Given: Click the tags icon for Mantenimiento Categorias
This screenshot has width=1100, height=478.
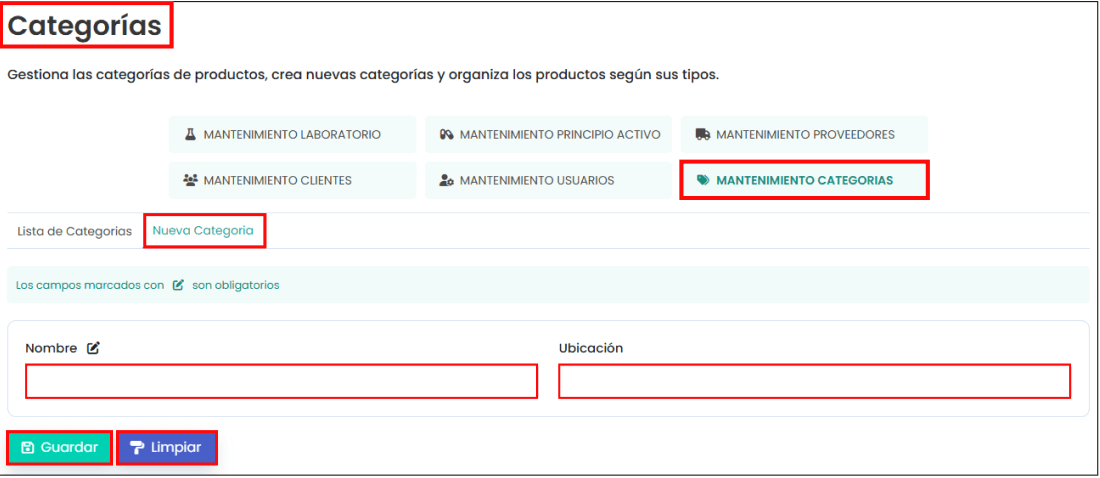Looking at the screenshot, I should coord(703,181).
